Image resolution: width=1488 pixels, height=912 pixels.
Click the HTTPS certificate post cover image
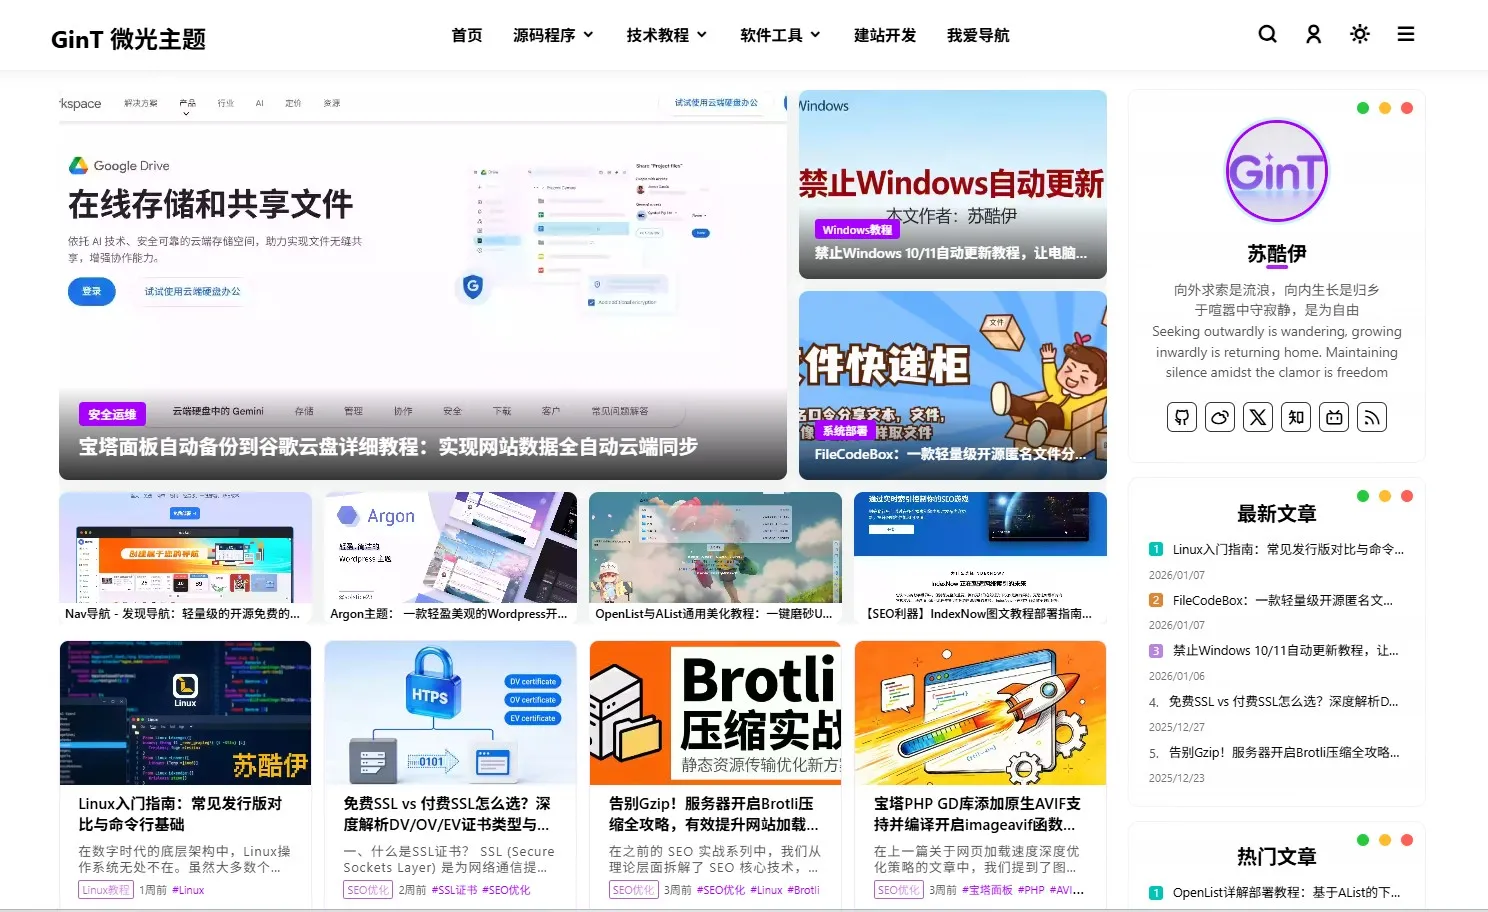(451, 713)
